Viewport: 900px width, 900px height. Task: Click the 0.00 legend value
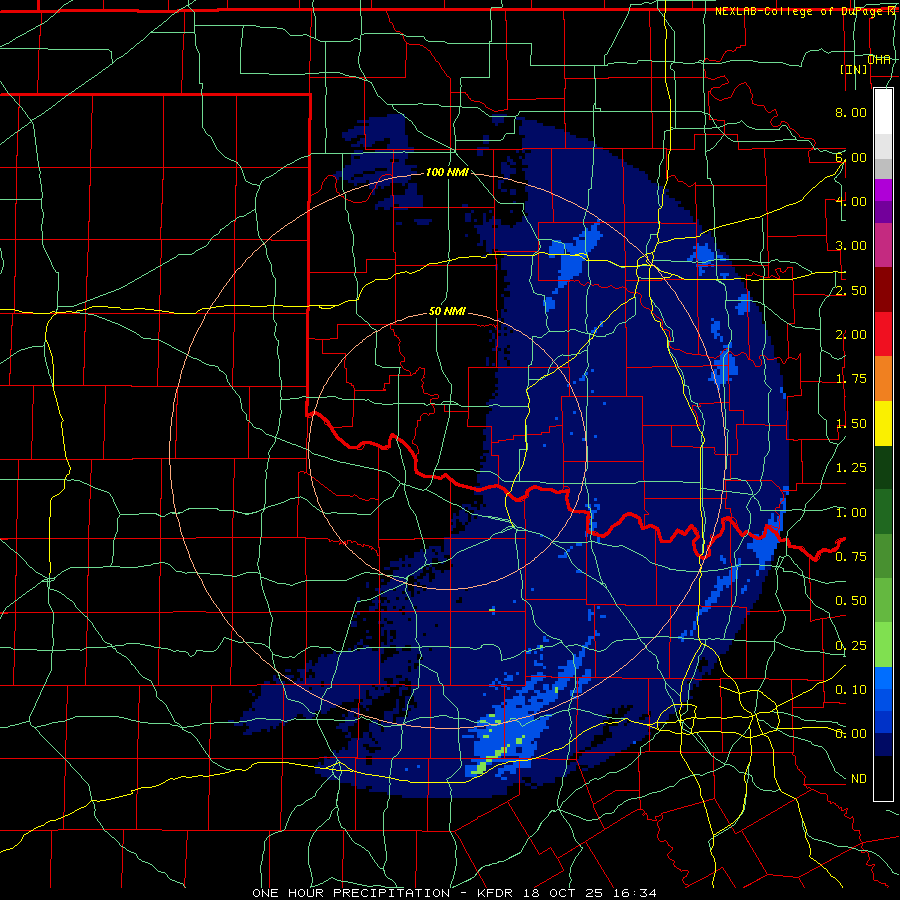click(x=851, y=734)
